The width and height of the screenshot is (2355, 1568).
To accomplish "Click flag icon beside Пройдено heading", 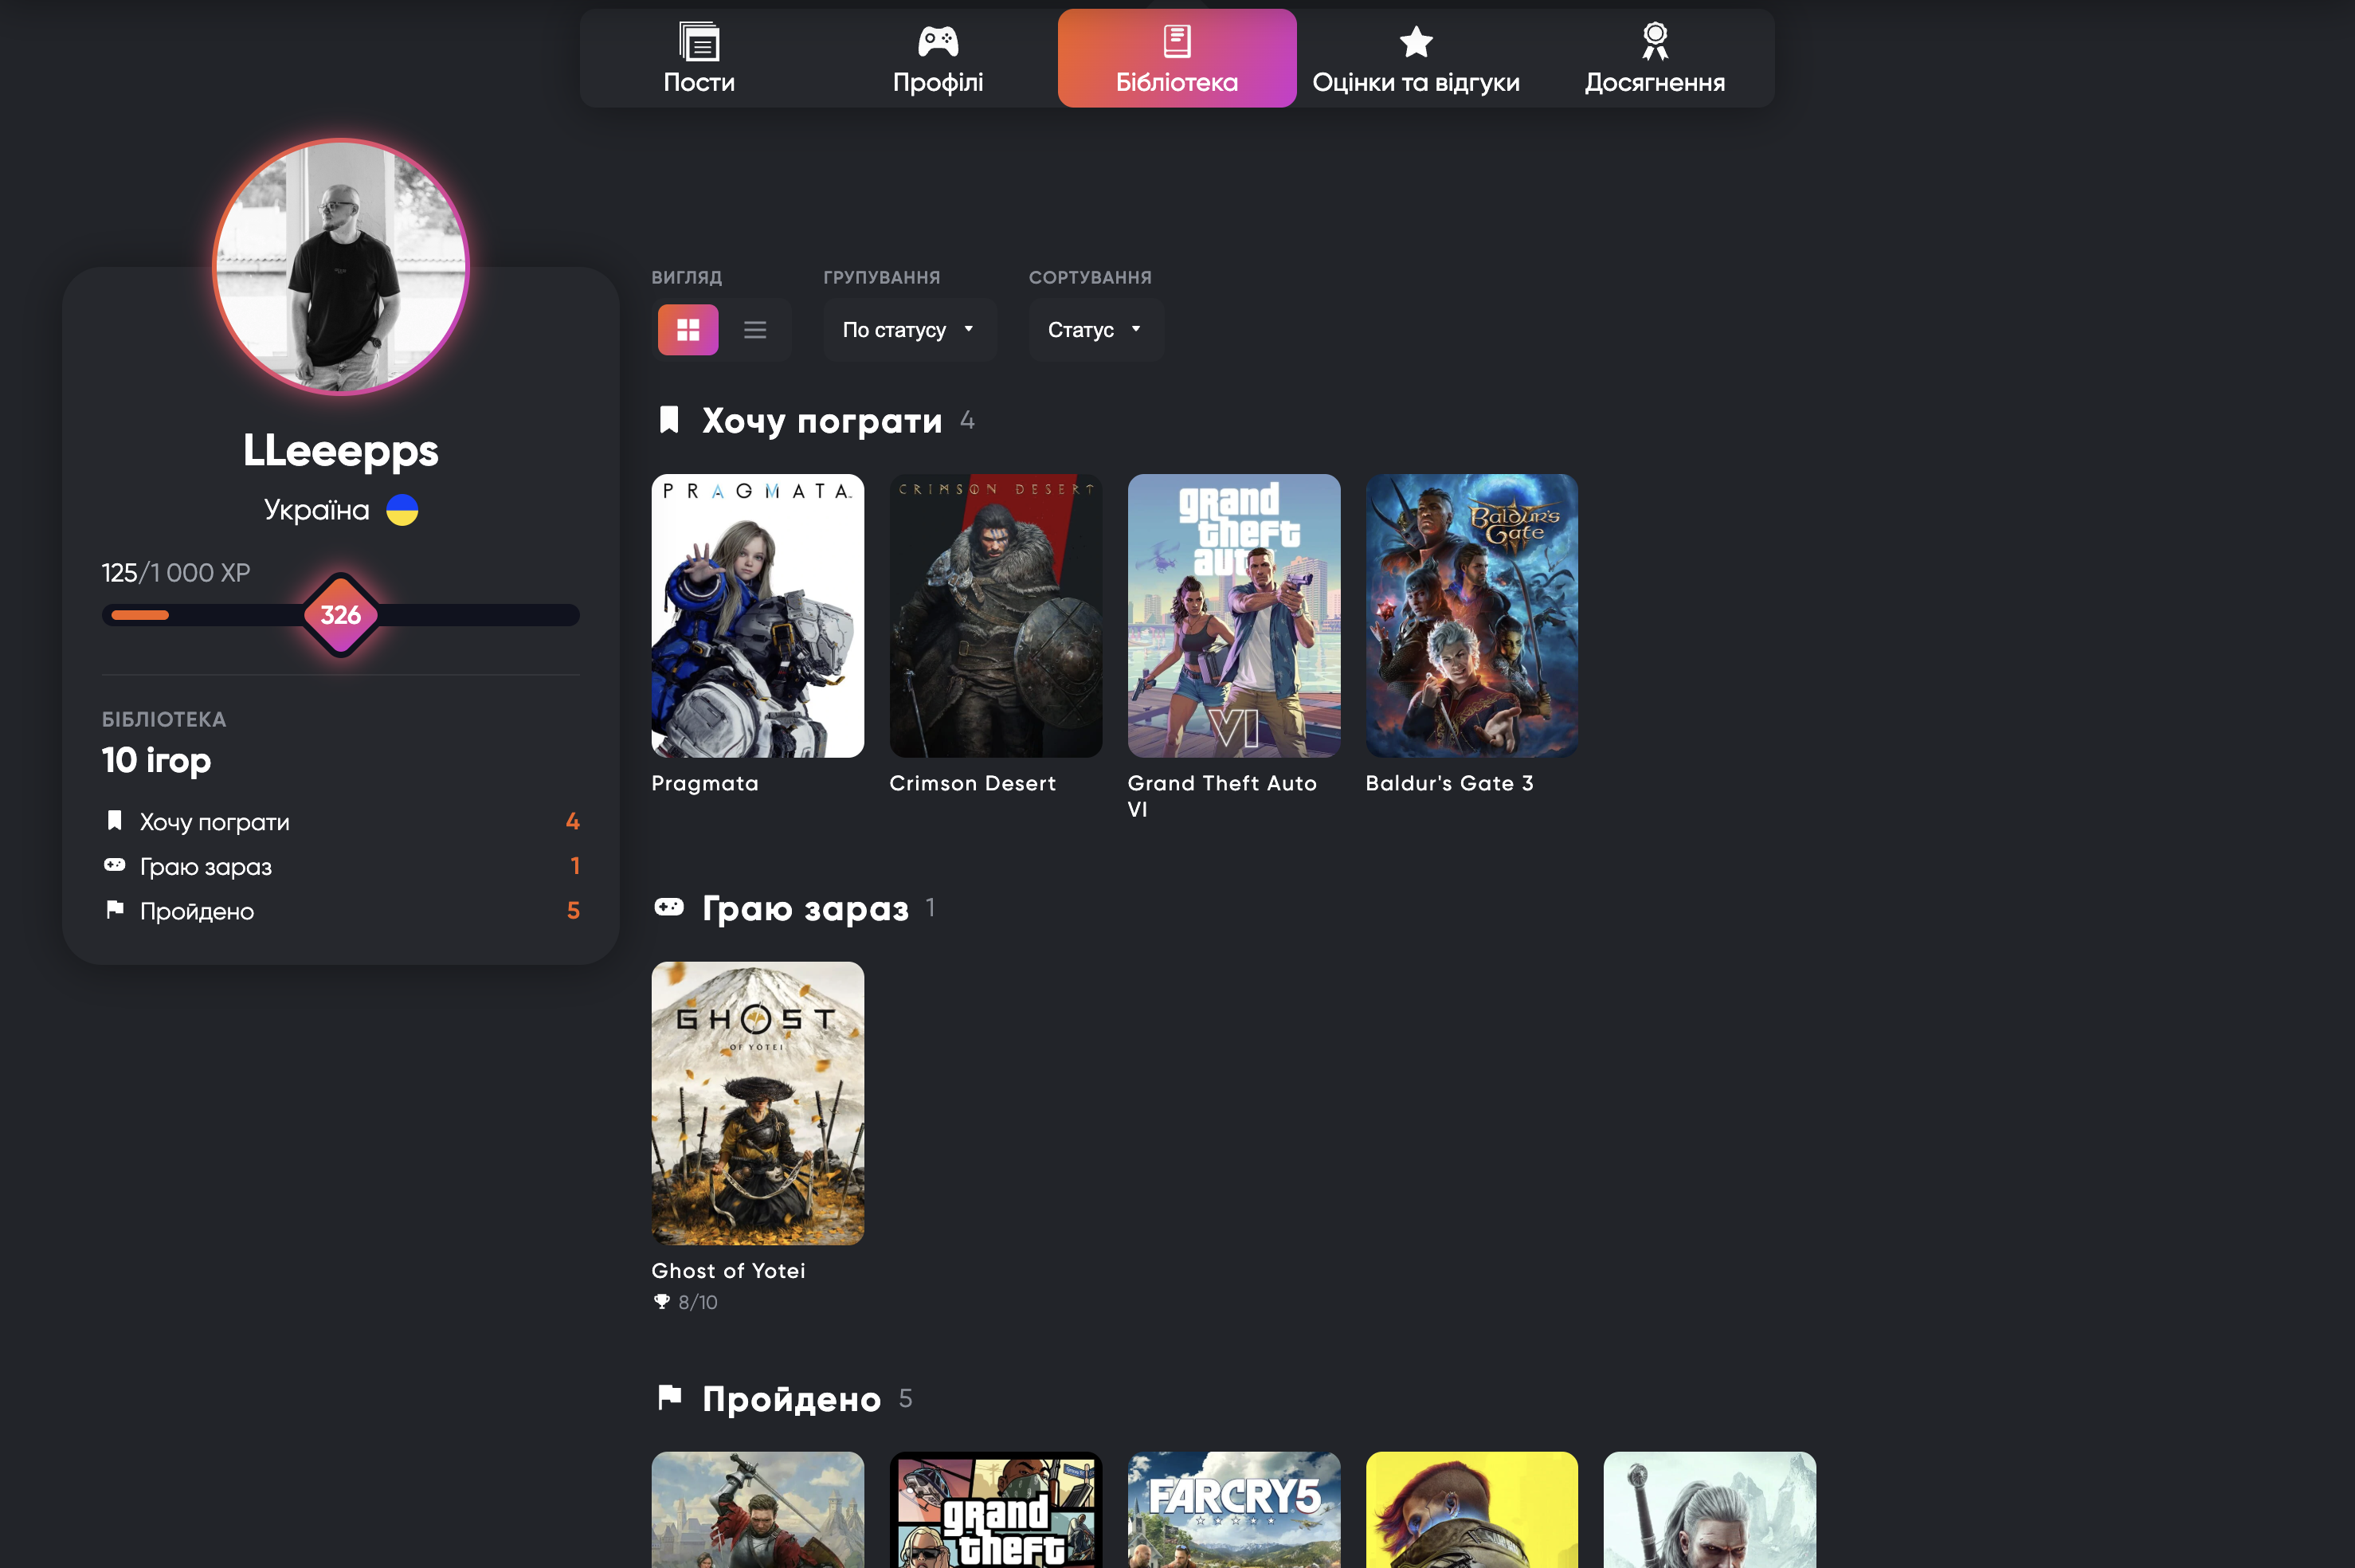I will (669, 1397).
